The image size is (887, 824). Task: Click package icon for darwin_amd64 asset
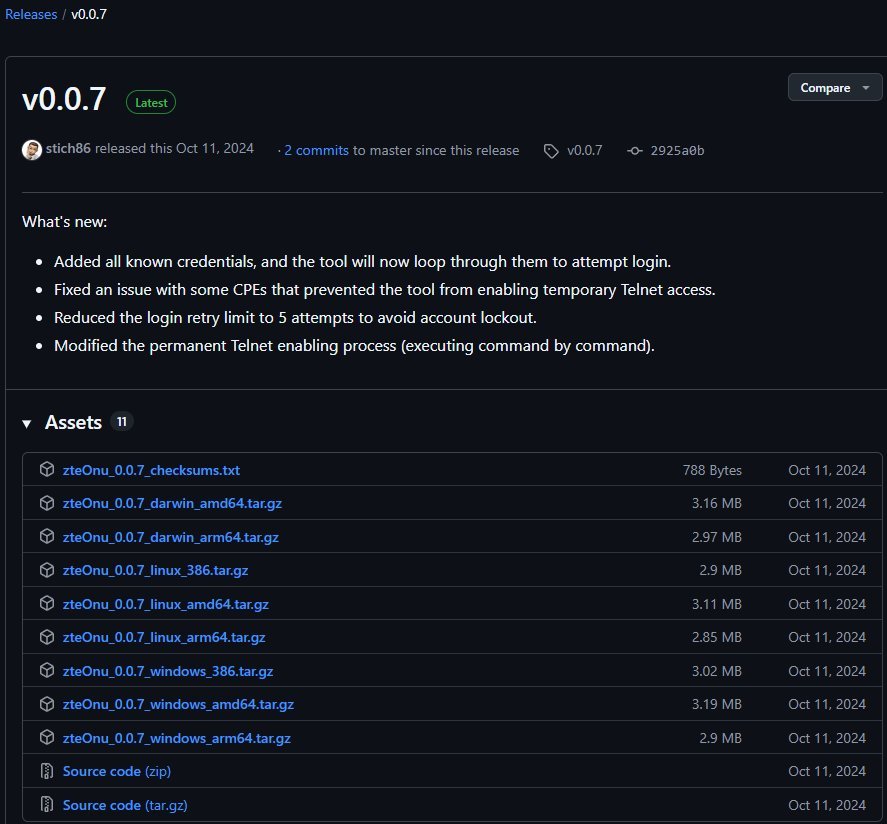coord(46,503)
